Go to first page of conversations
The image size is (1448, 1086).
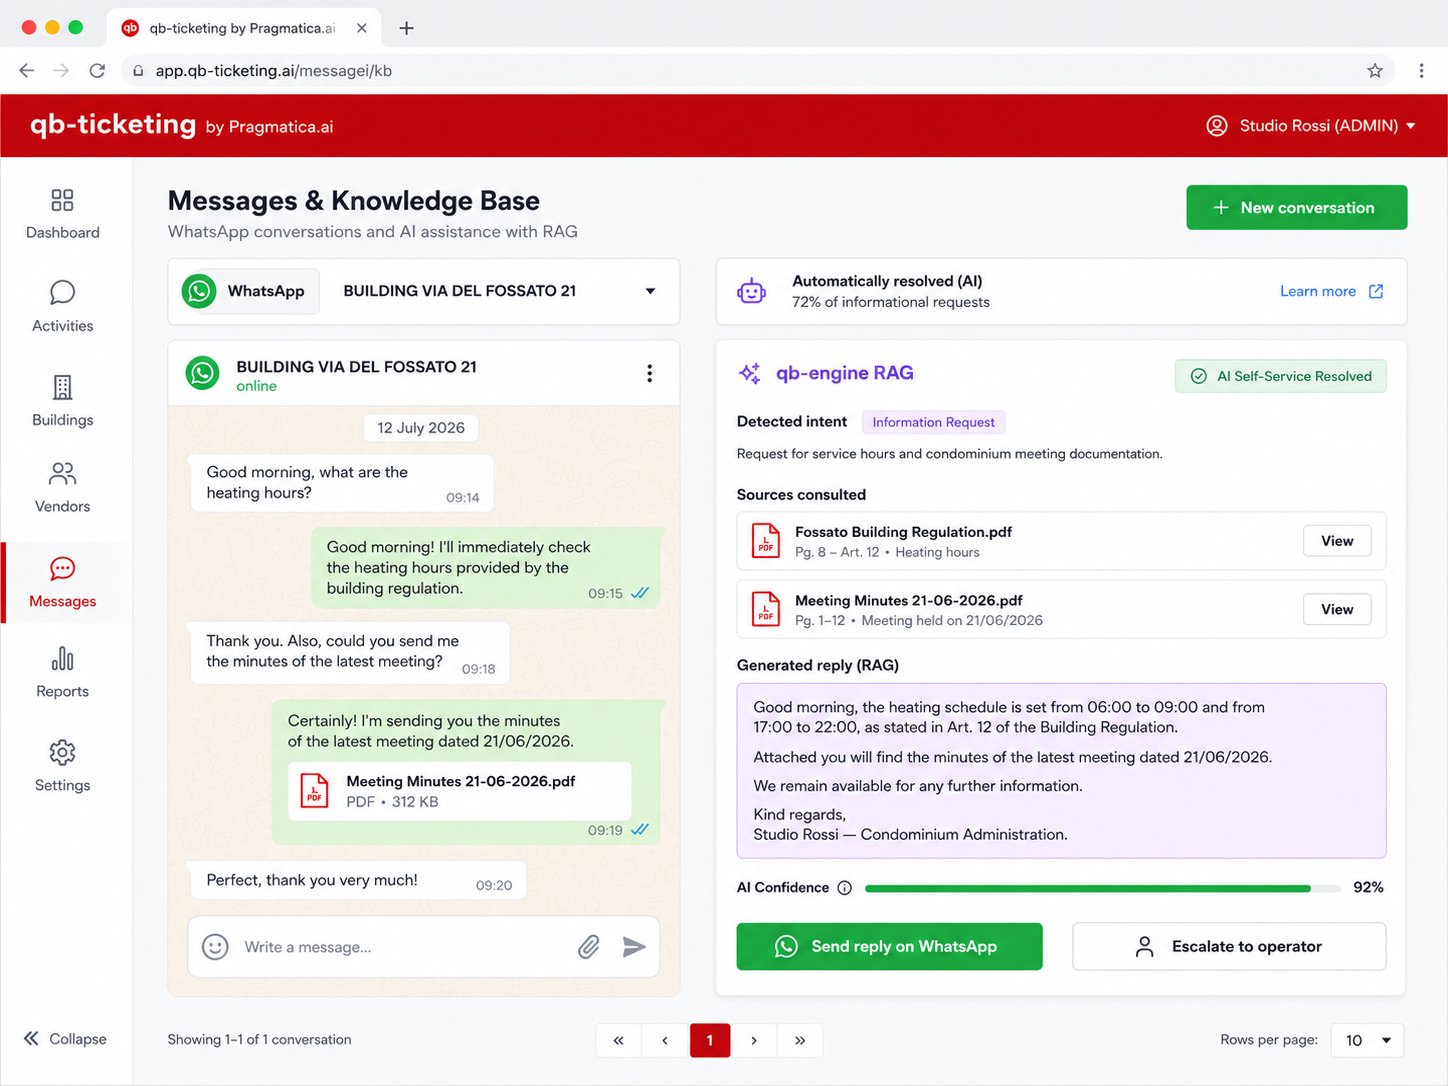coord(618,1040)
